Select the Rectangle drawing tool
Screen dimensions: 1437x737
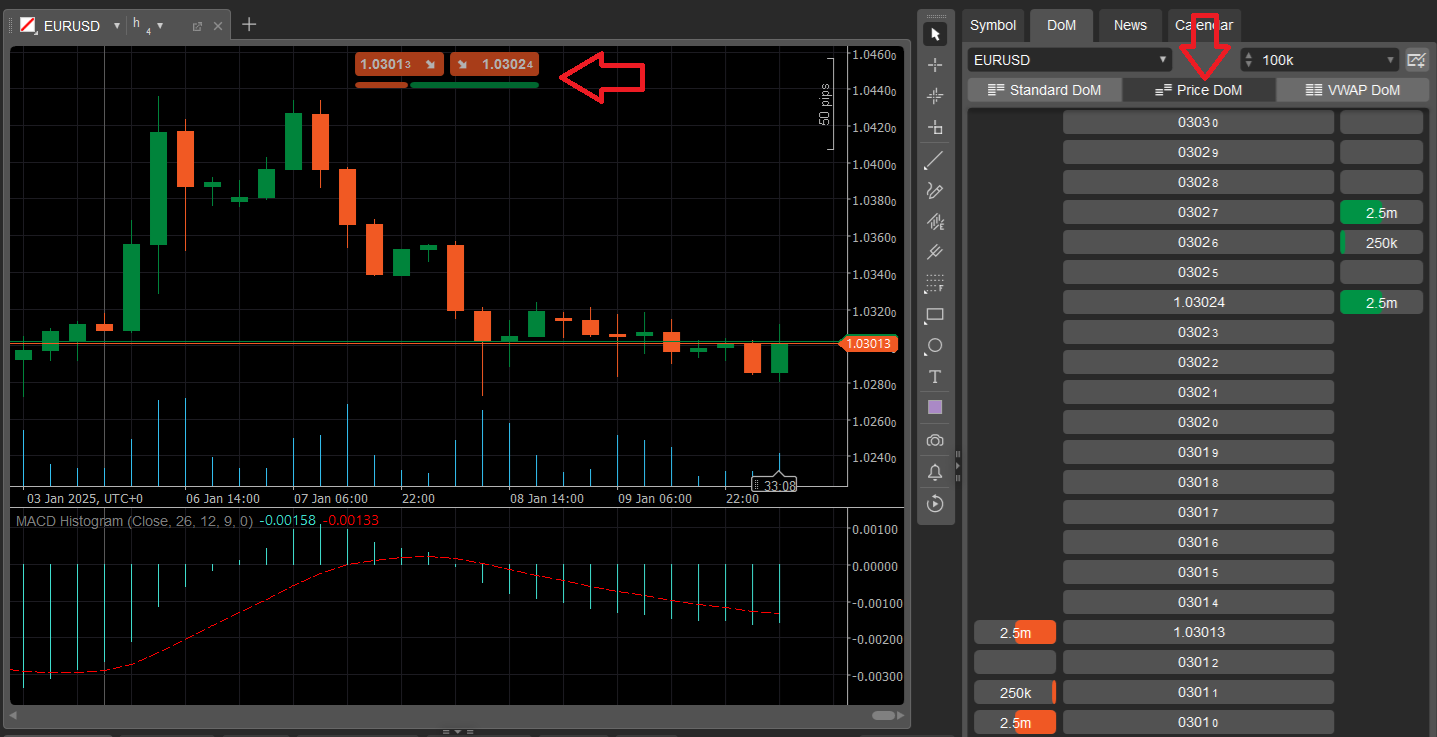click(x=935, y=315)
